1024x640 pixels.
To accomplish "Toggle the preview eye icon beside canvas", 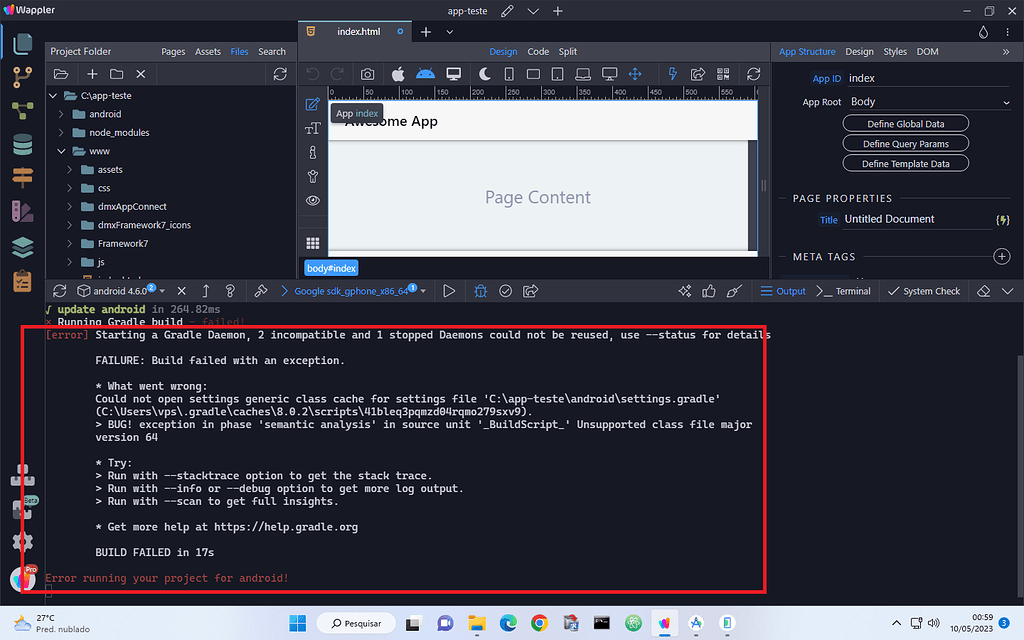I will [x=313, y=200].
